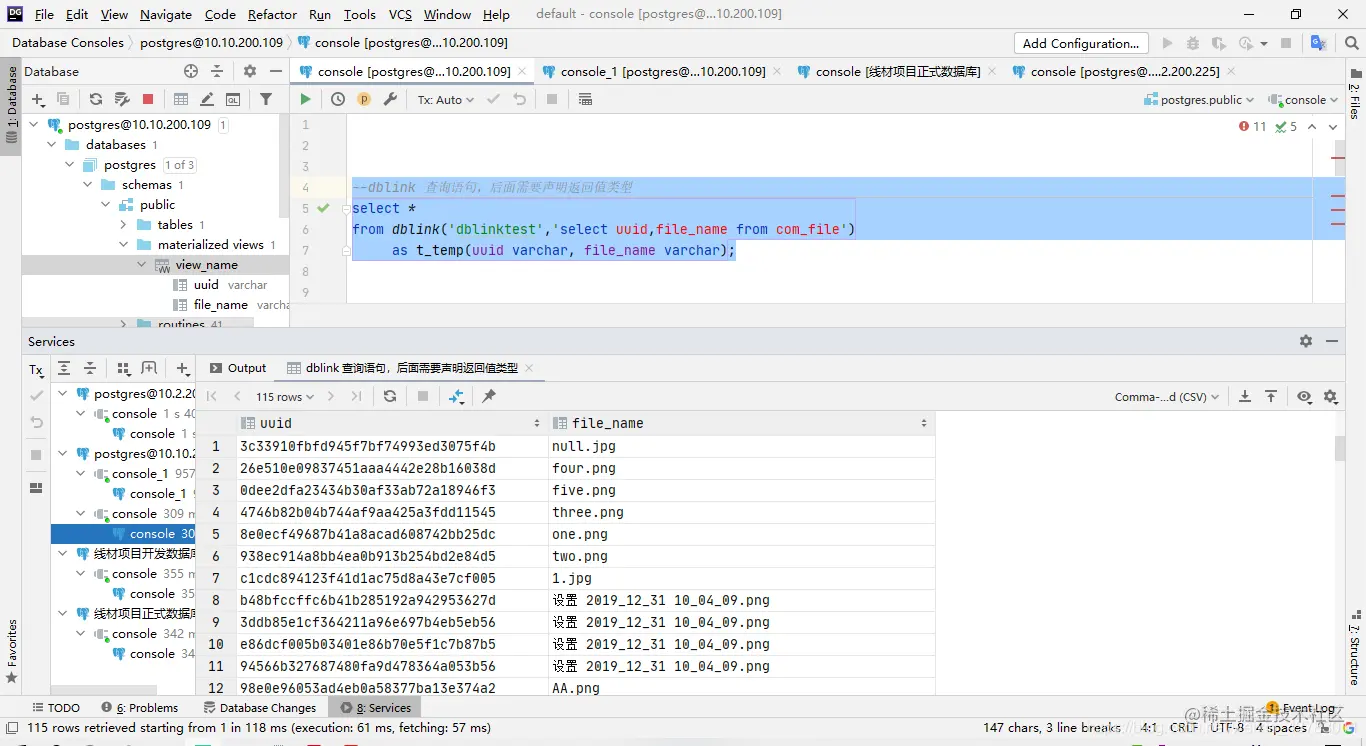Reload the result grid page
The image size is (1366, 746).
[390, 396]
